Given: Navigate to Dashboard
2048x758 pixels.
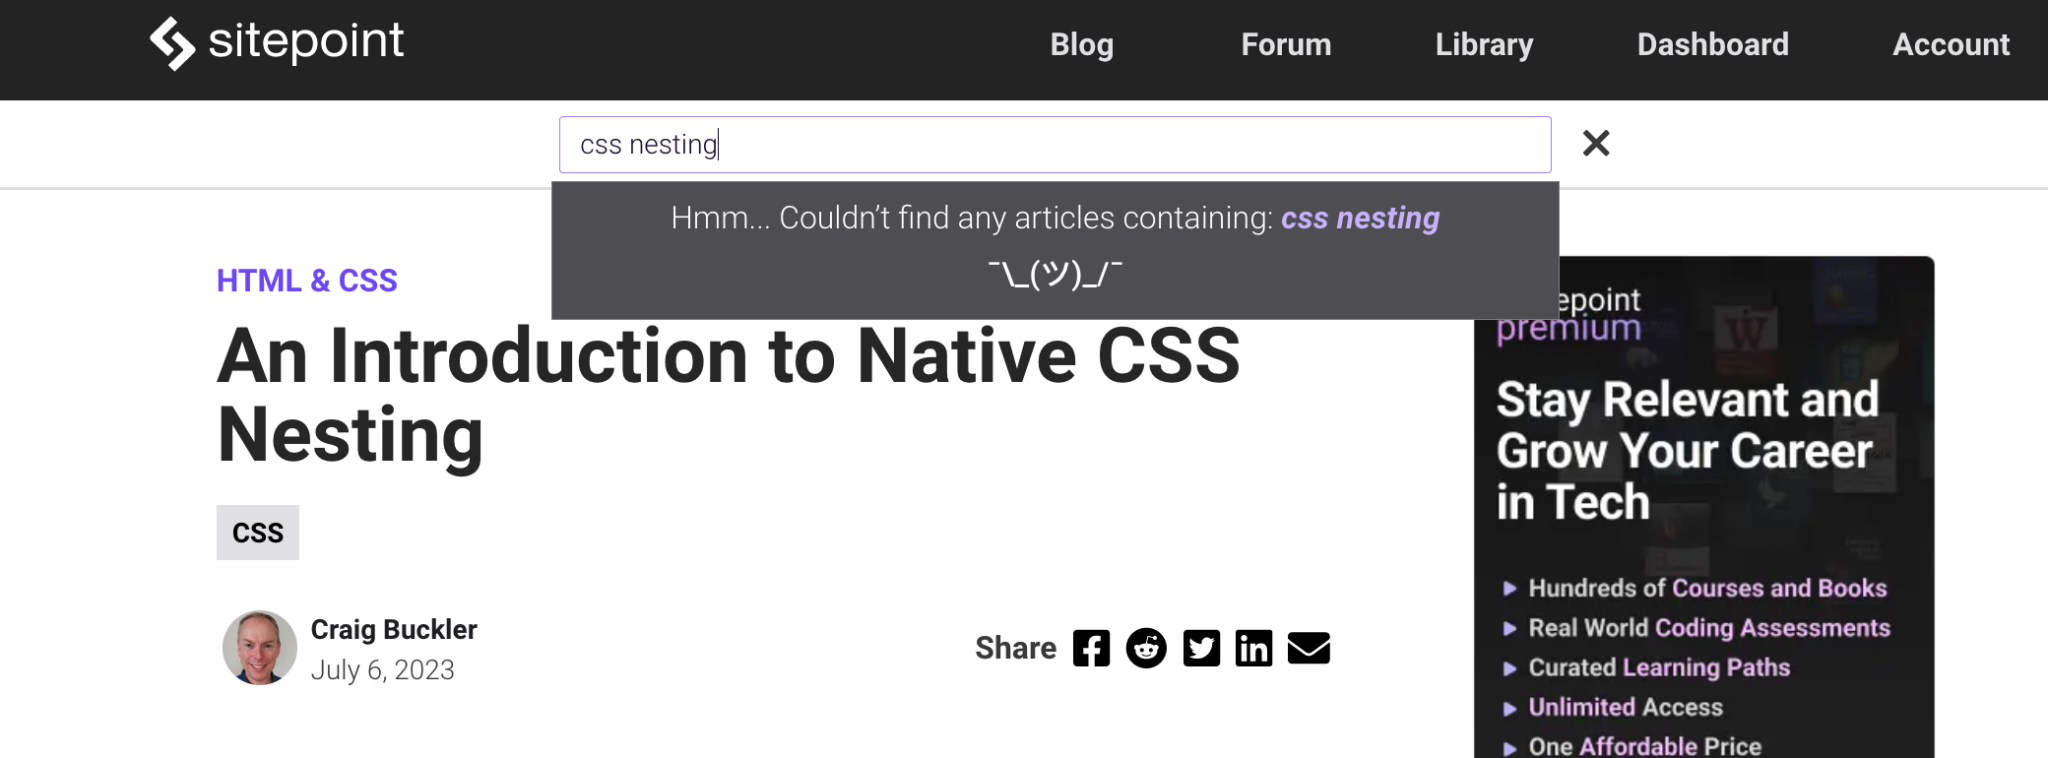Looking at the screenshot, I should pos(1712,45).
